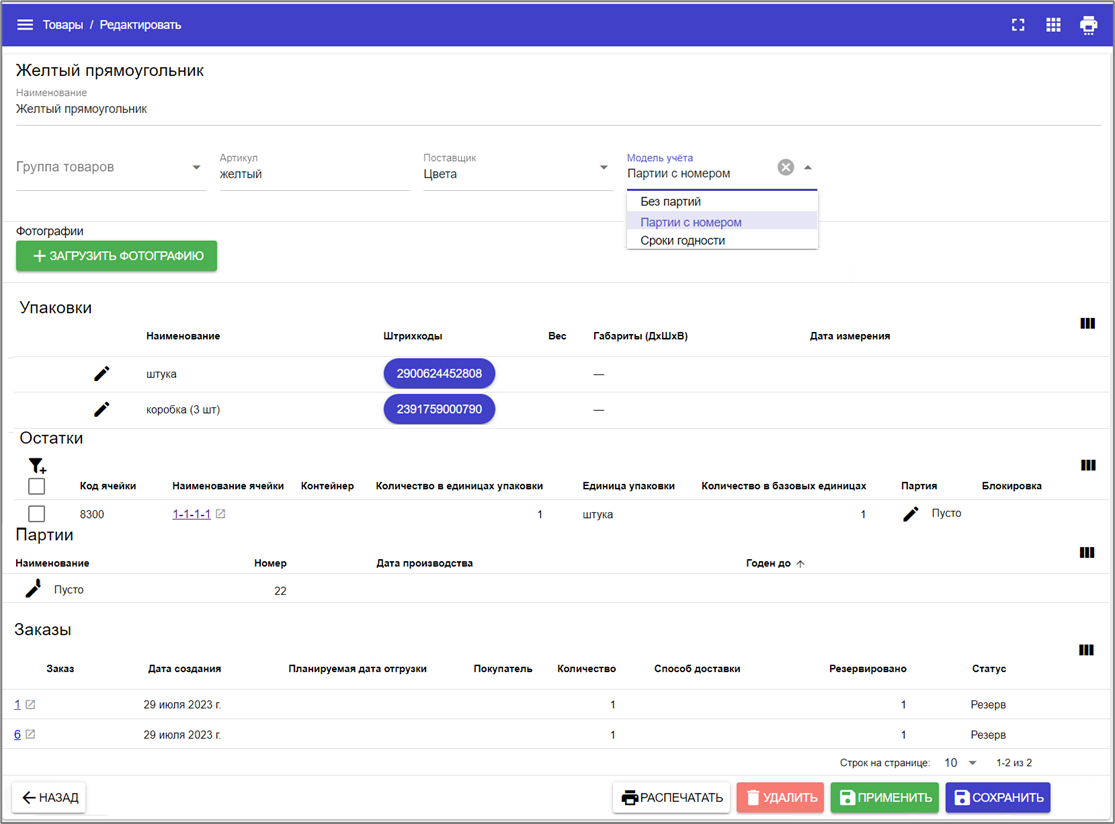Open the Поставщик dropdown
1115x824 pixels.
603,168
